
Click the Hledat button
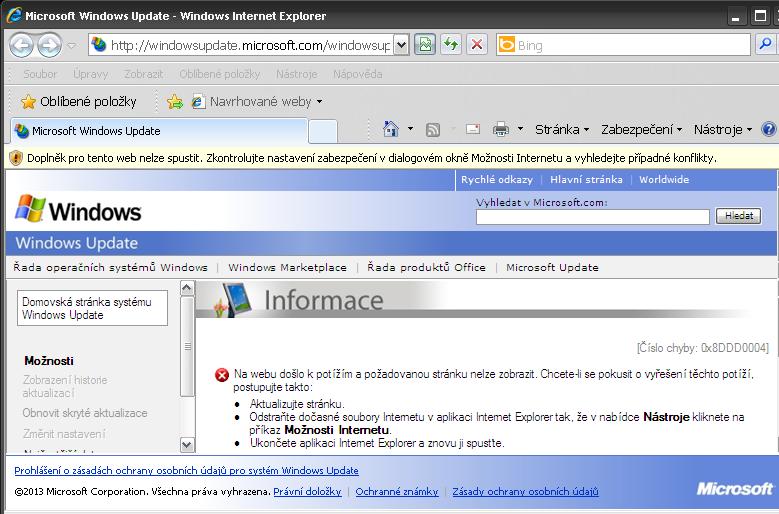738,216
